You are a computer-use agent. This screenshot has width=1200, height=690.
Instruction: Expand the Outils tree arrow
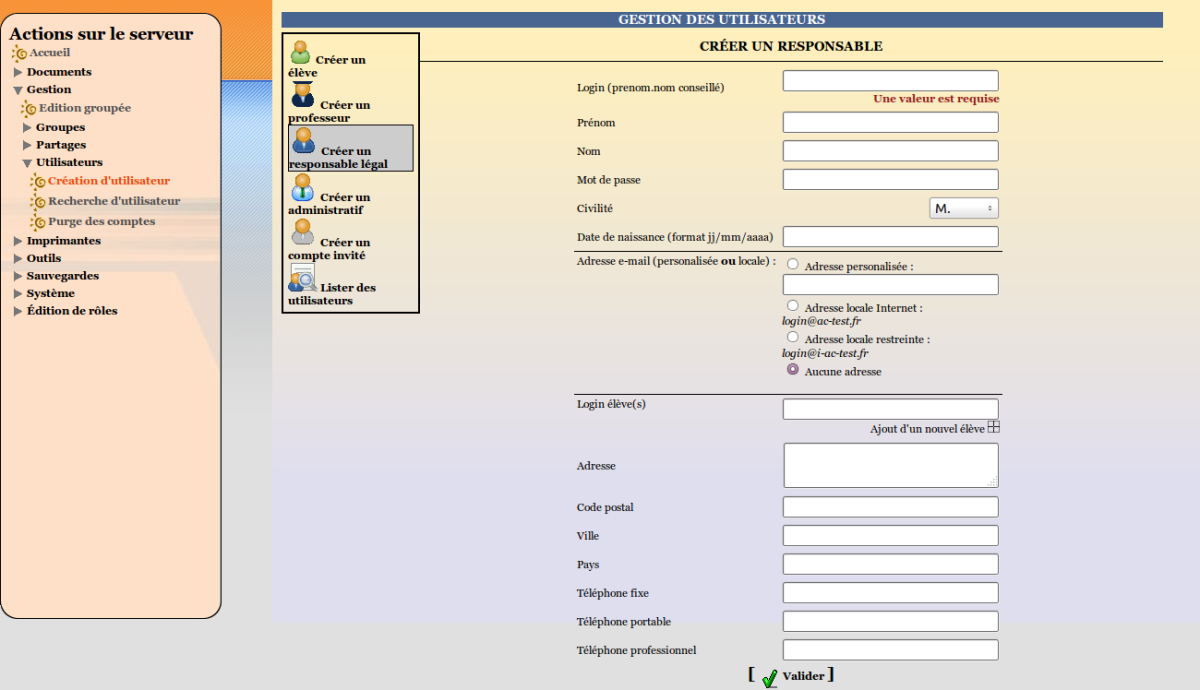pyautogui.click(x=18, y=258)
